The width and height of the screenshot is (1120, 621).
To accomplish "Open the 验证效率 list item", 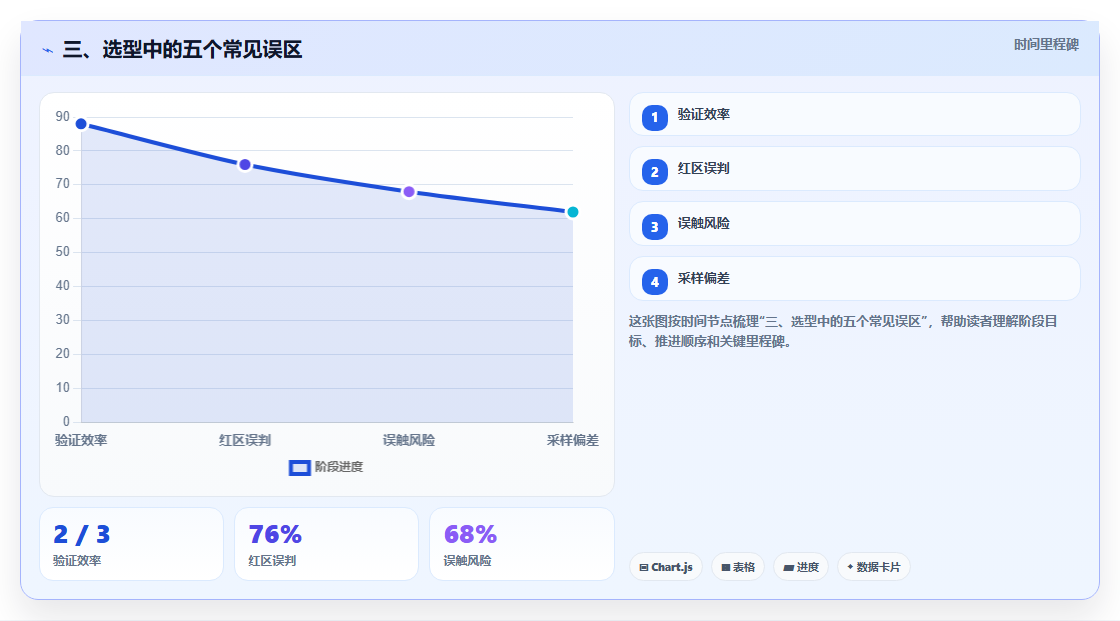I will (854, 114).
